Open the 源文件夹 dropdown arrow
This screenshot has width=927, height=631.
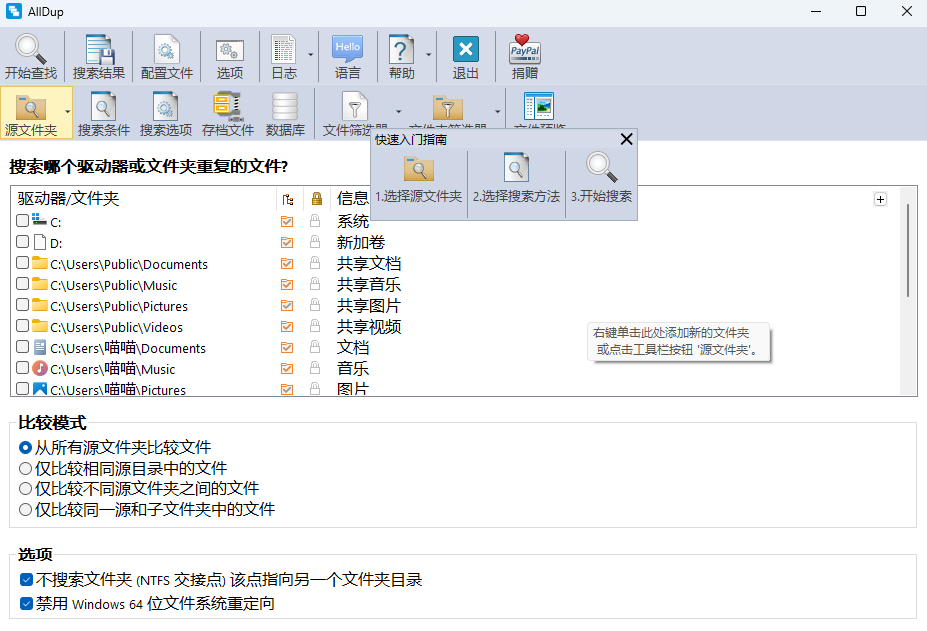pos(67,112)
